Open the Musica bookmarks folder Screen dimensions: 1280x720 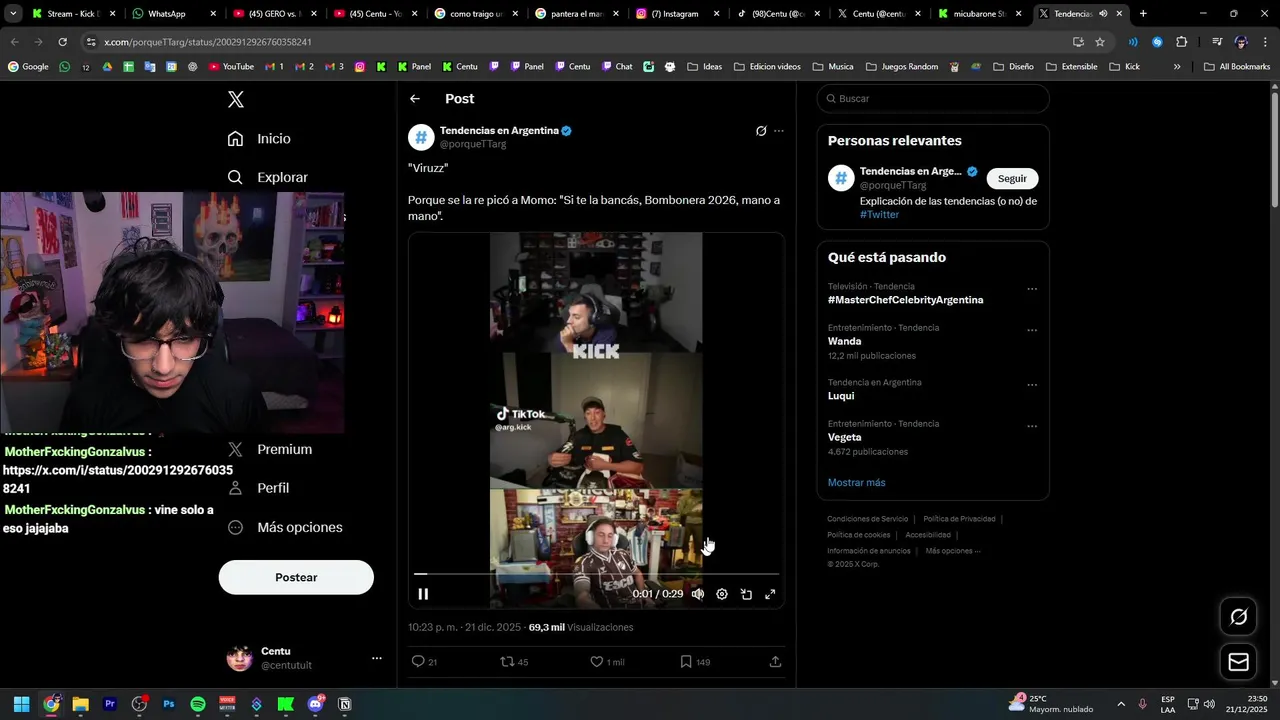pos(833,67)
